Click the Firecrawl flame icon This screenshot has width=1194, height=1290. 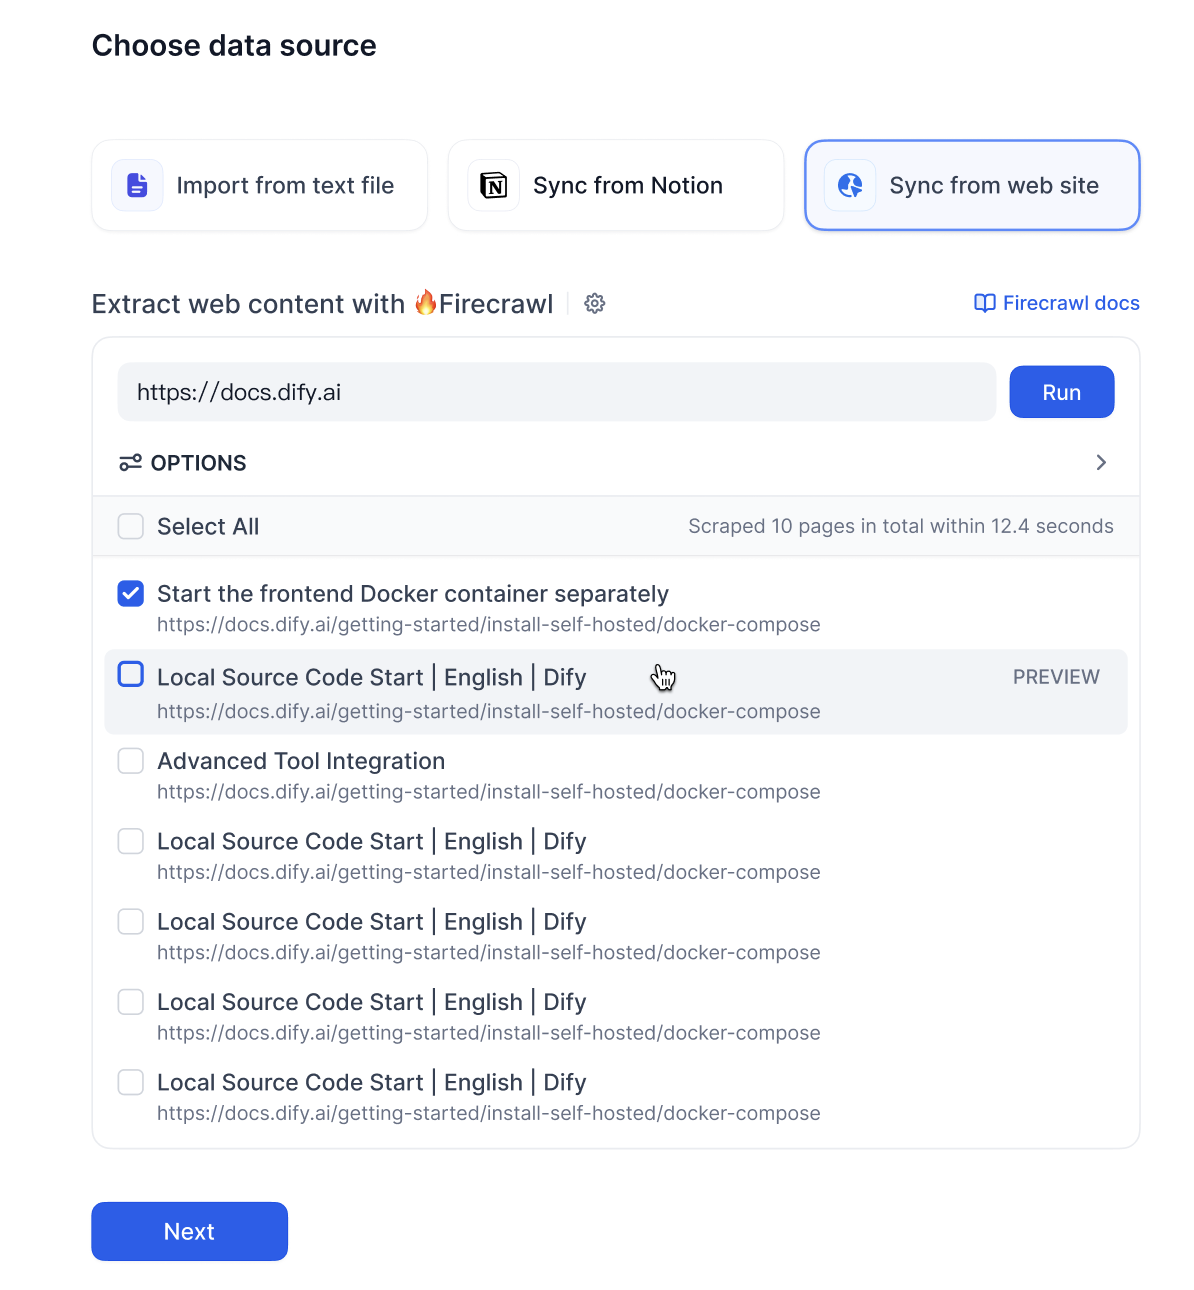pyautogui.click(x=427, y=302)
